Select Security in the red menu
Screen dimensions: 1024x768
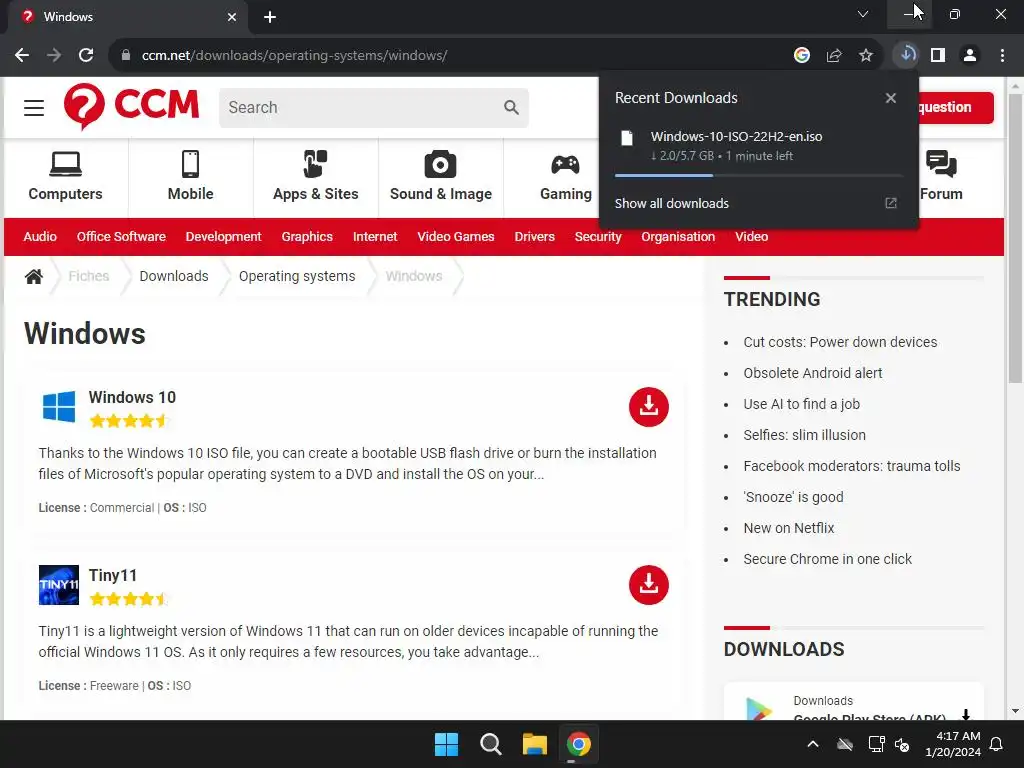point(598,236)
